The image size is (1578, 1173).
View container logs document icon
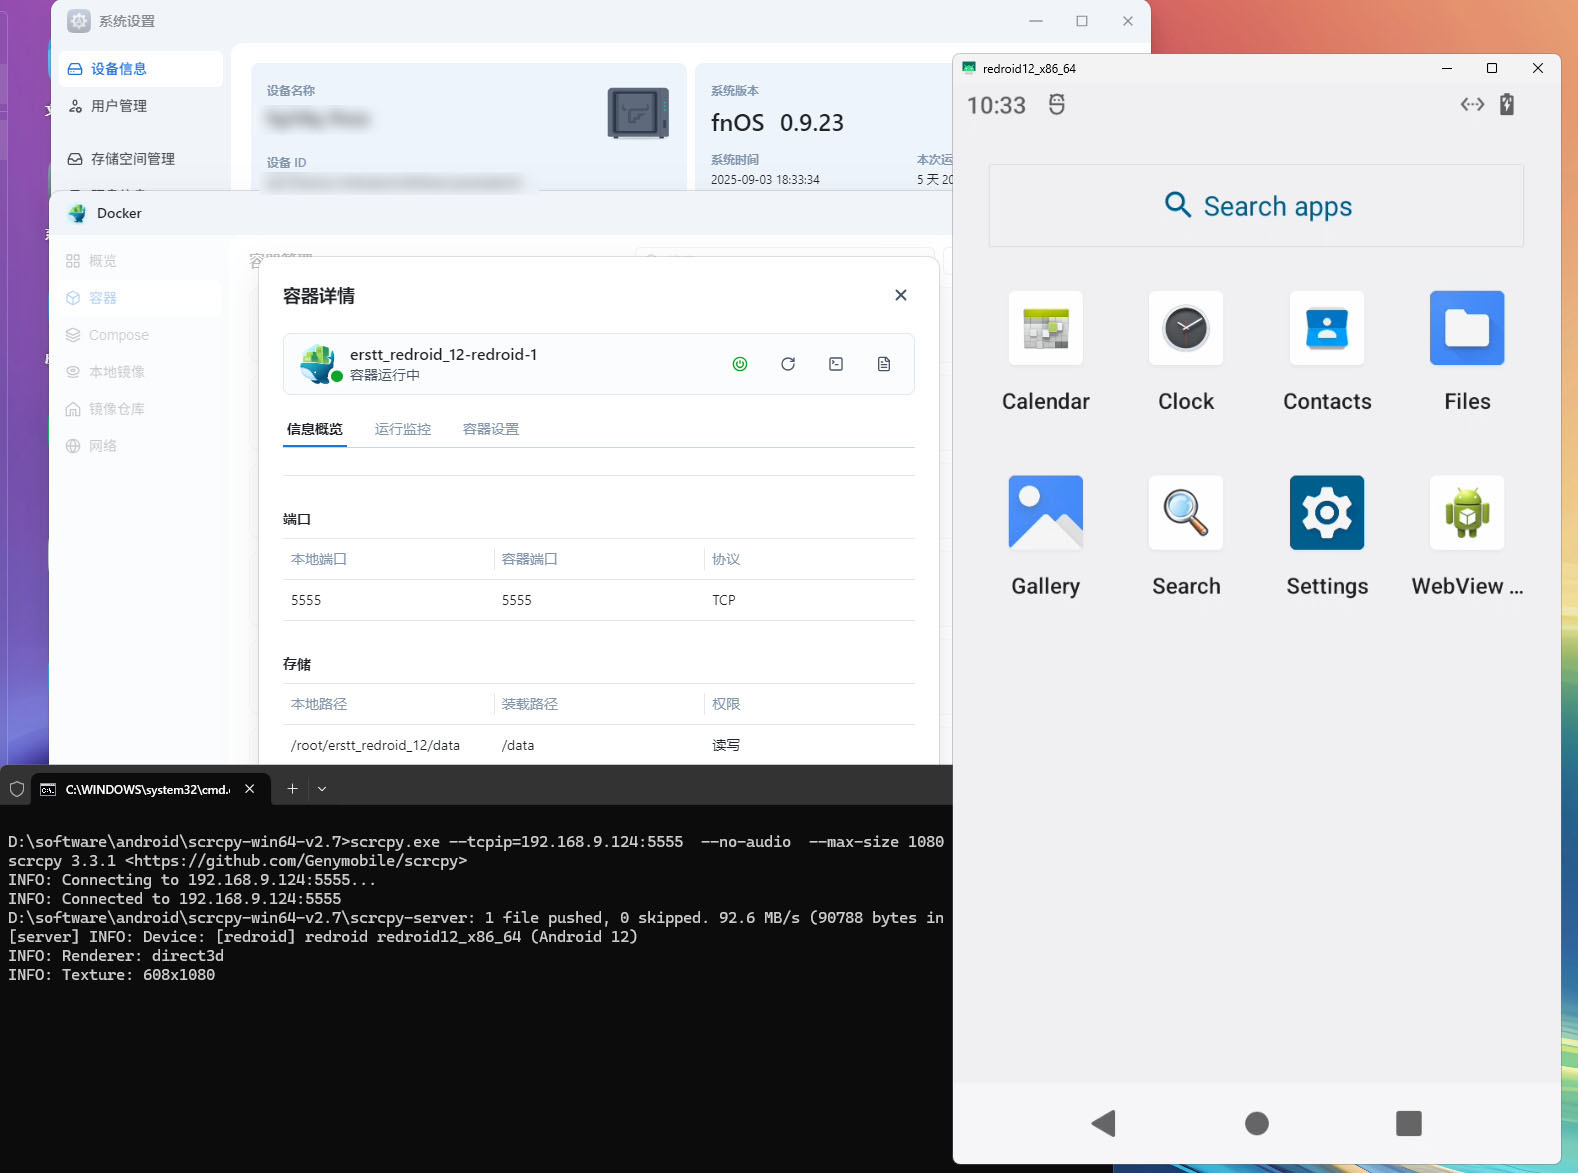point(884,364)
